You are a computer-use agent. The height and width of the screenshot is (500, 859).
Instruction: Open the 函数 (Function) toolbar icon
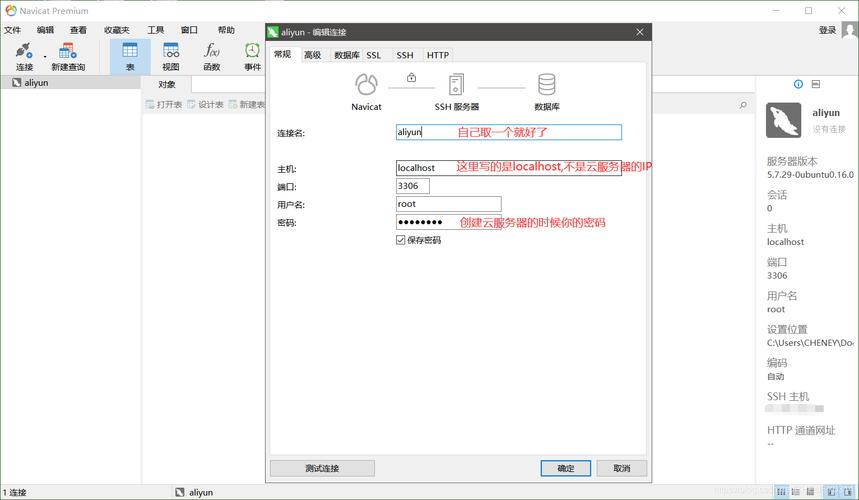[211, 56]
